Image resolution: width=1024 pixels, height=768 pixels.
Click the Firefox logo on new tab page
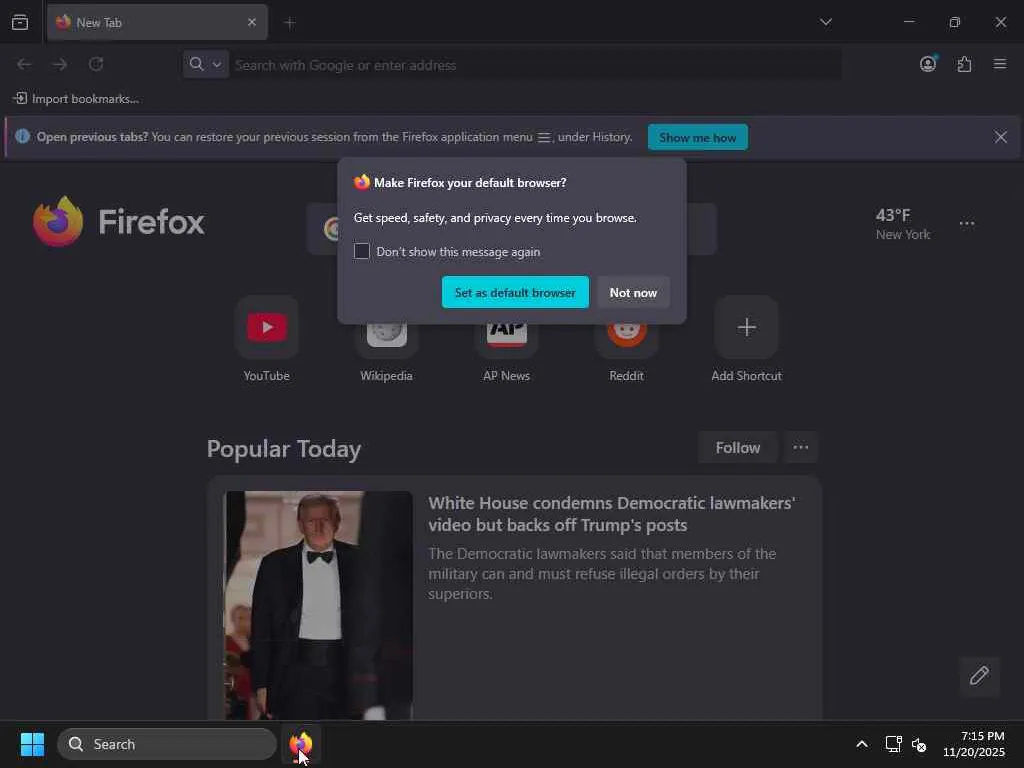[x=119, y=222]
